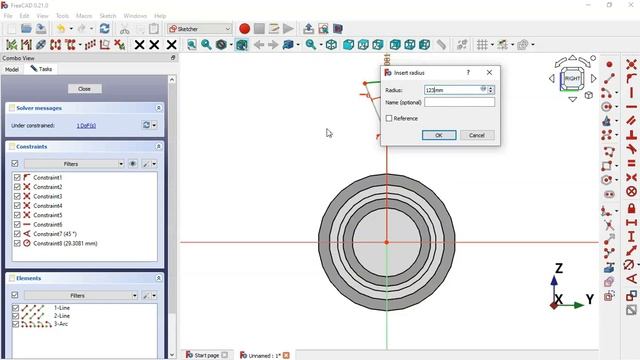This screenshot has width=640, height=360.
Task: Click Cancel in Insert radius dialog
Action: [x=477, y=135]
